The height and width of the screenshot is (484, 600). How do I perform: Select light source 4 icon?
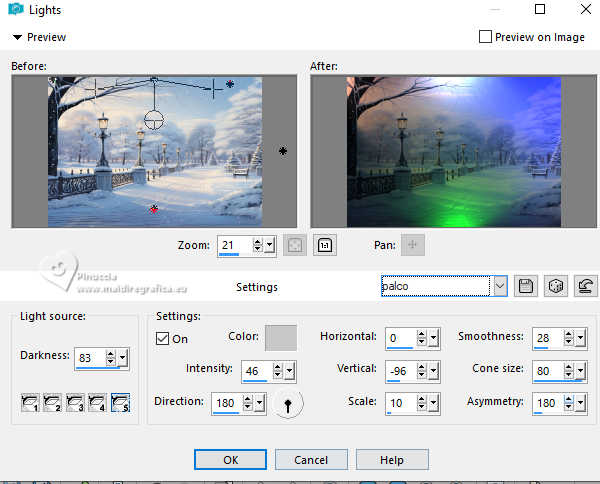tap(97, 403)
